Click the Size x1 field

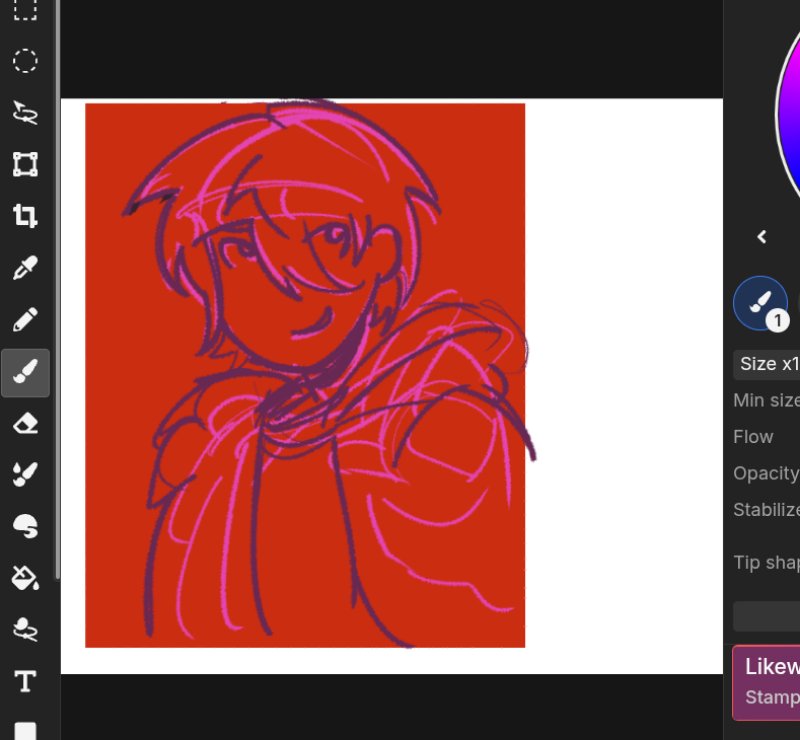(x=766, y=364)
